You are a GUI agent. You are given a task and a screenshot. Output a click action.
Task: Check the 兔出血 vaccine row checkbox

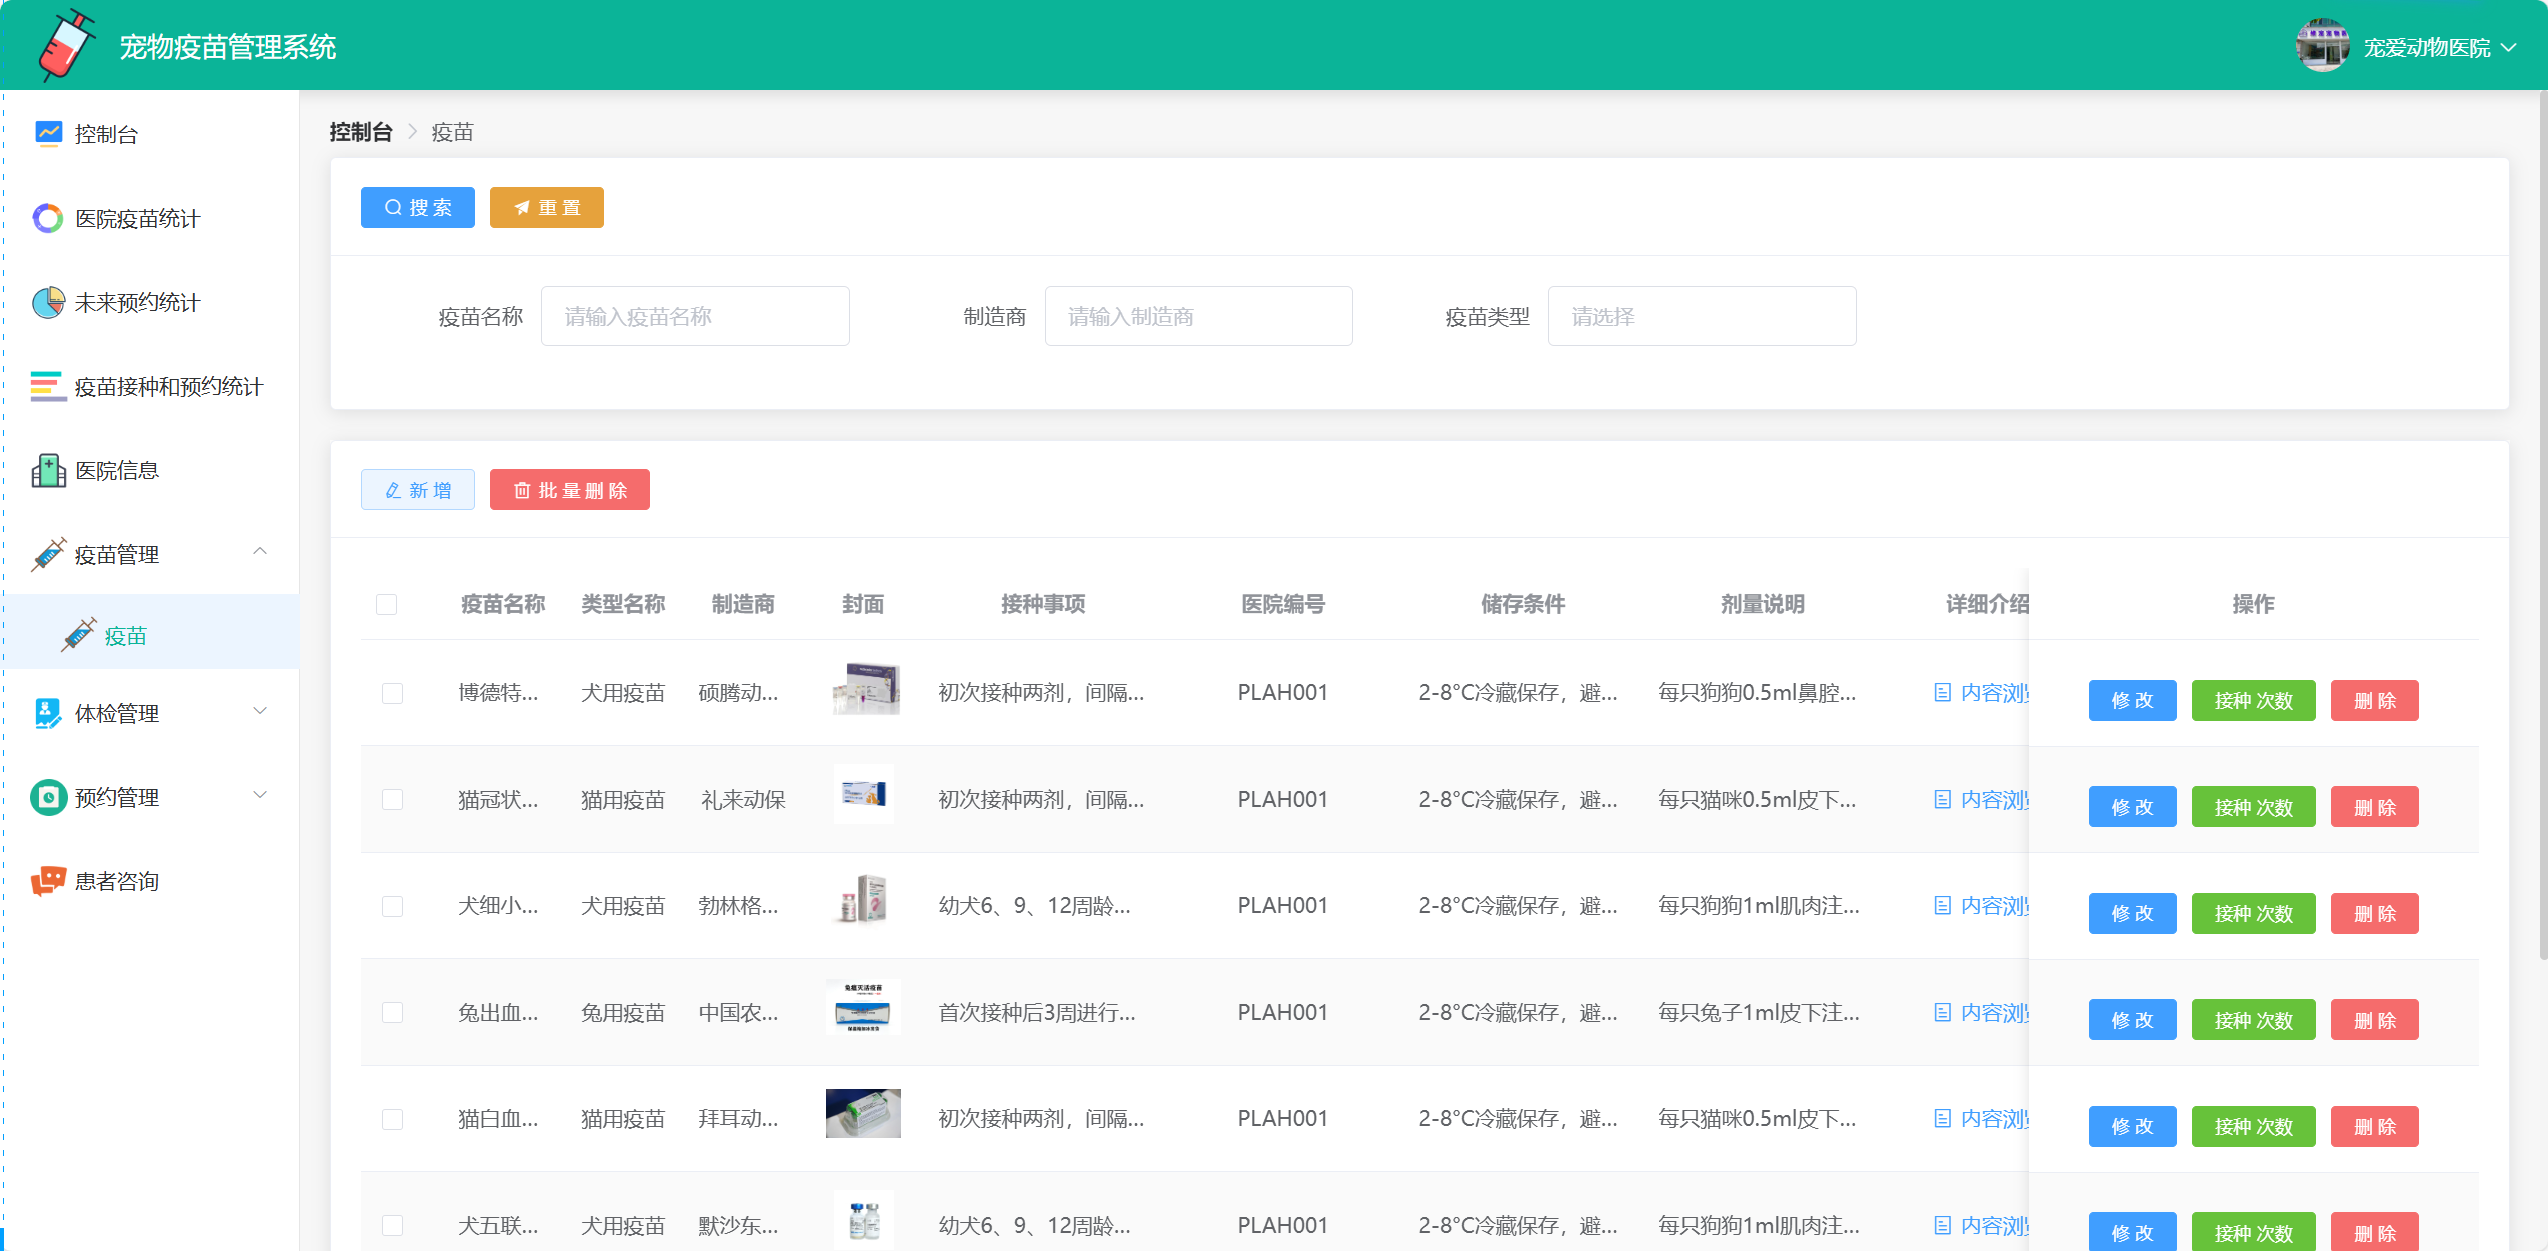[x=393, y=1012]
